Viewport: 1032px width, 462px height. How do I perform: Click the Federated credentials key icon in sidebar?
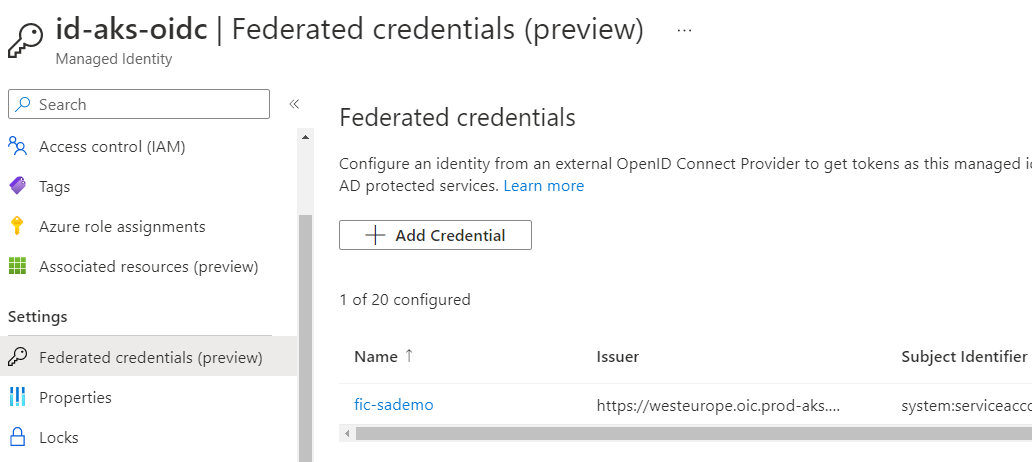coord(17,357)
